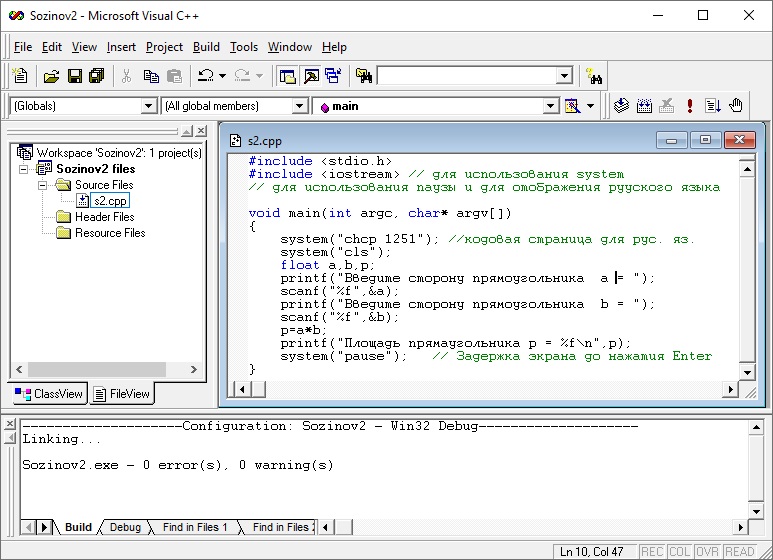Close the output pane with its X
Viewport: 773px width, 560px height.
9,424
